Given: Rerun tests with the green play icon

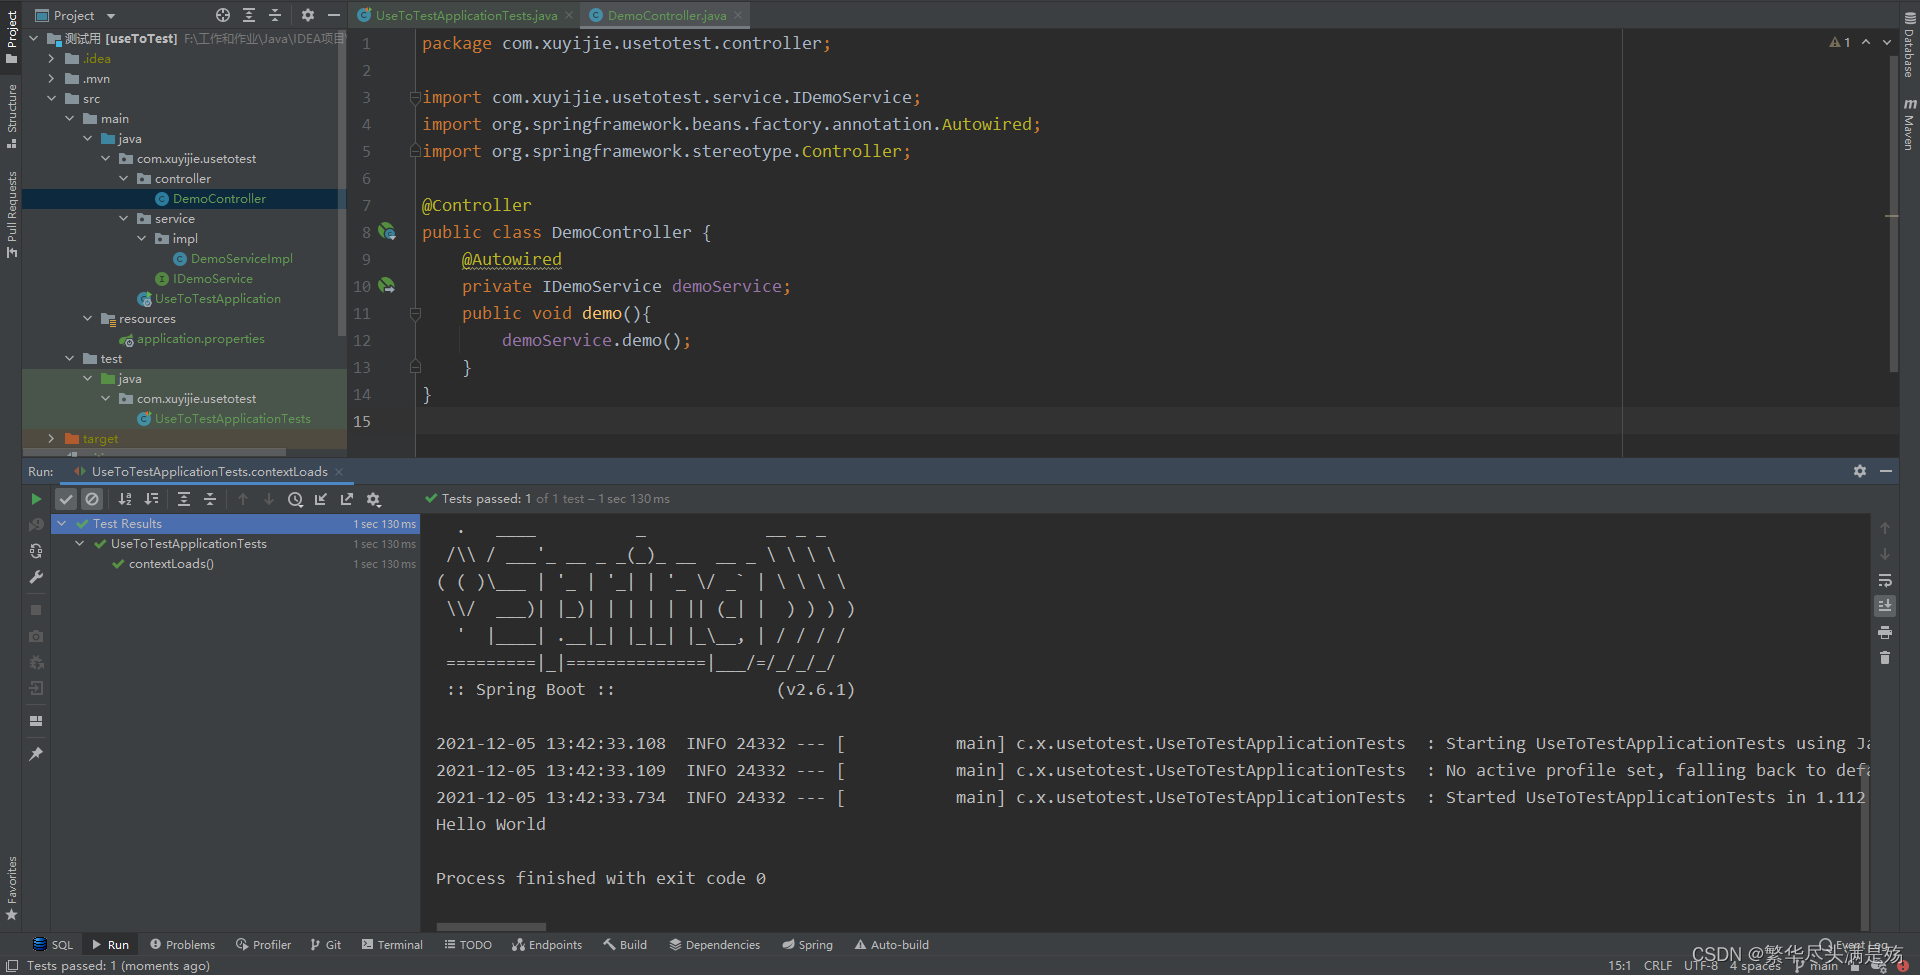Looking at the screenshot, I should click(36, 499).
